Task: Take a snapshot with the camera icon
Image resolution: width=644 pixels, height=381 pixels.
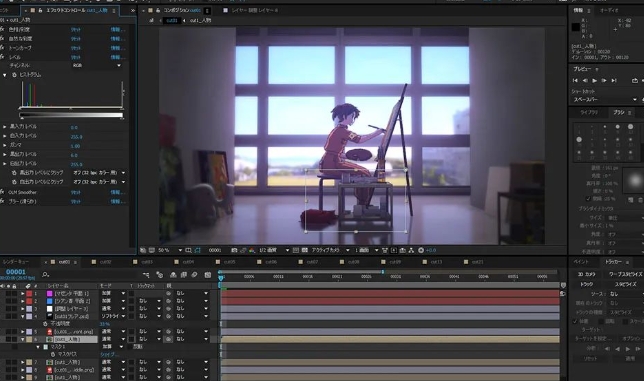Action: (x=234, y=250)
